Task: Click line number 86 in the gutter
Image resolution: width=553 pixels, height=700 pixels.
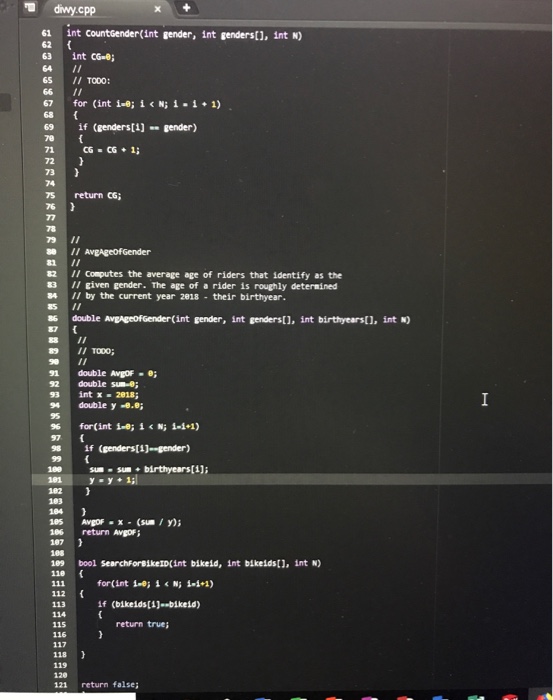Action: point(53,318)
